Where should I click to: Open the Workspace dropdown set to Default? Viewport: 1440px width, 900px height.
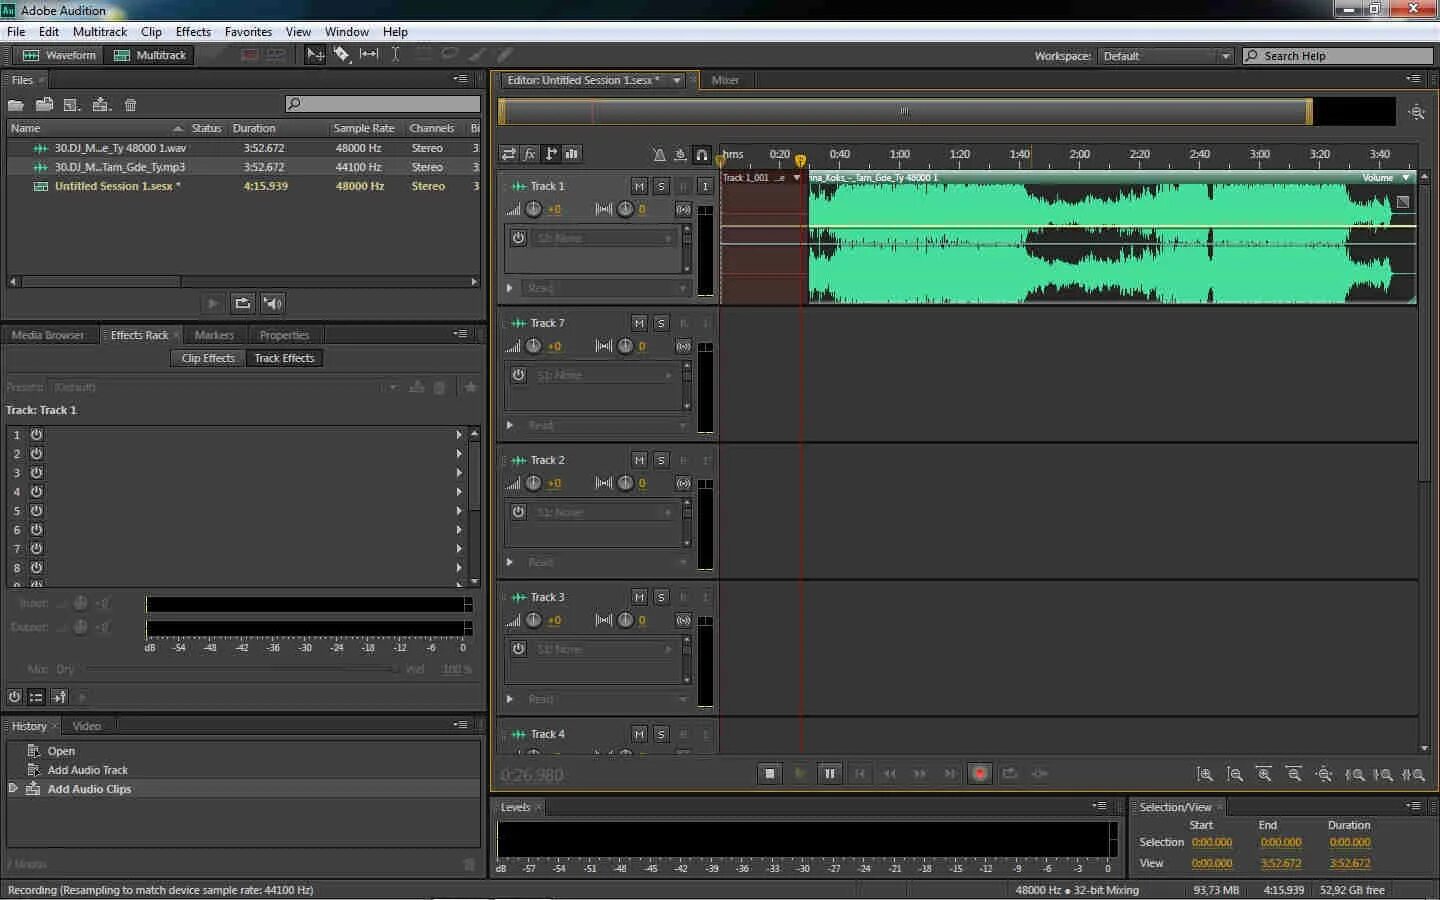tap(1166, 55)
